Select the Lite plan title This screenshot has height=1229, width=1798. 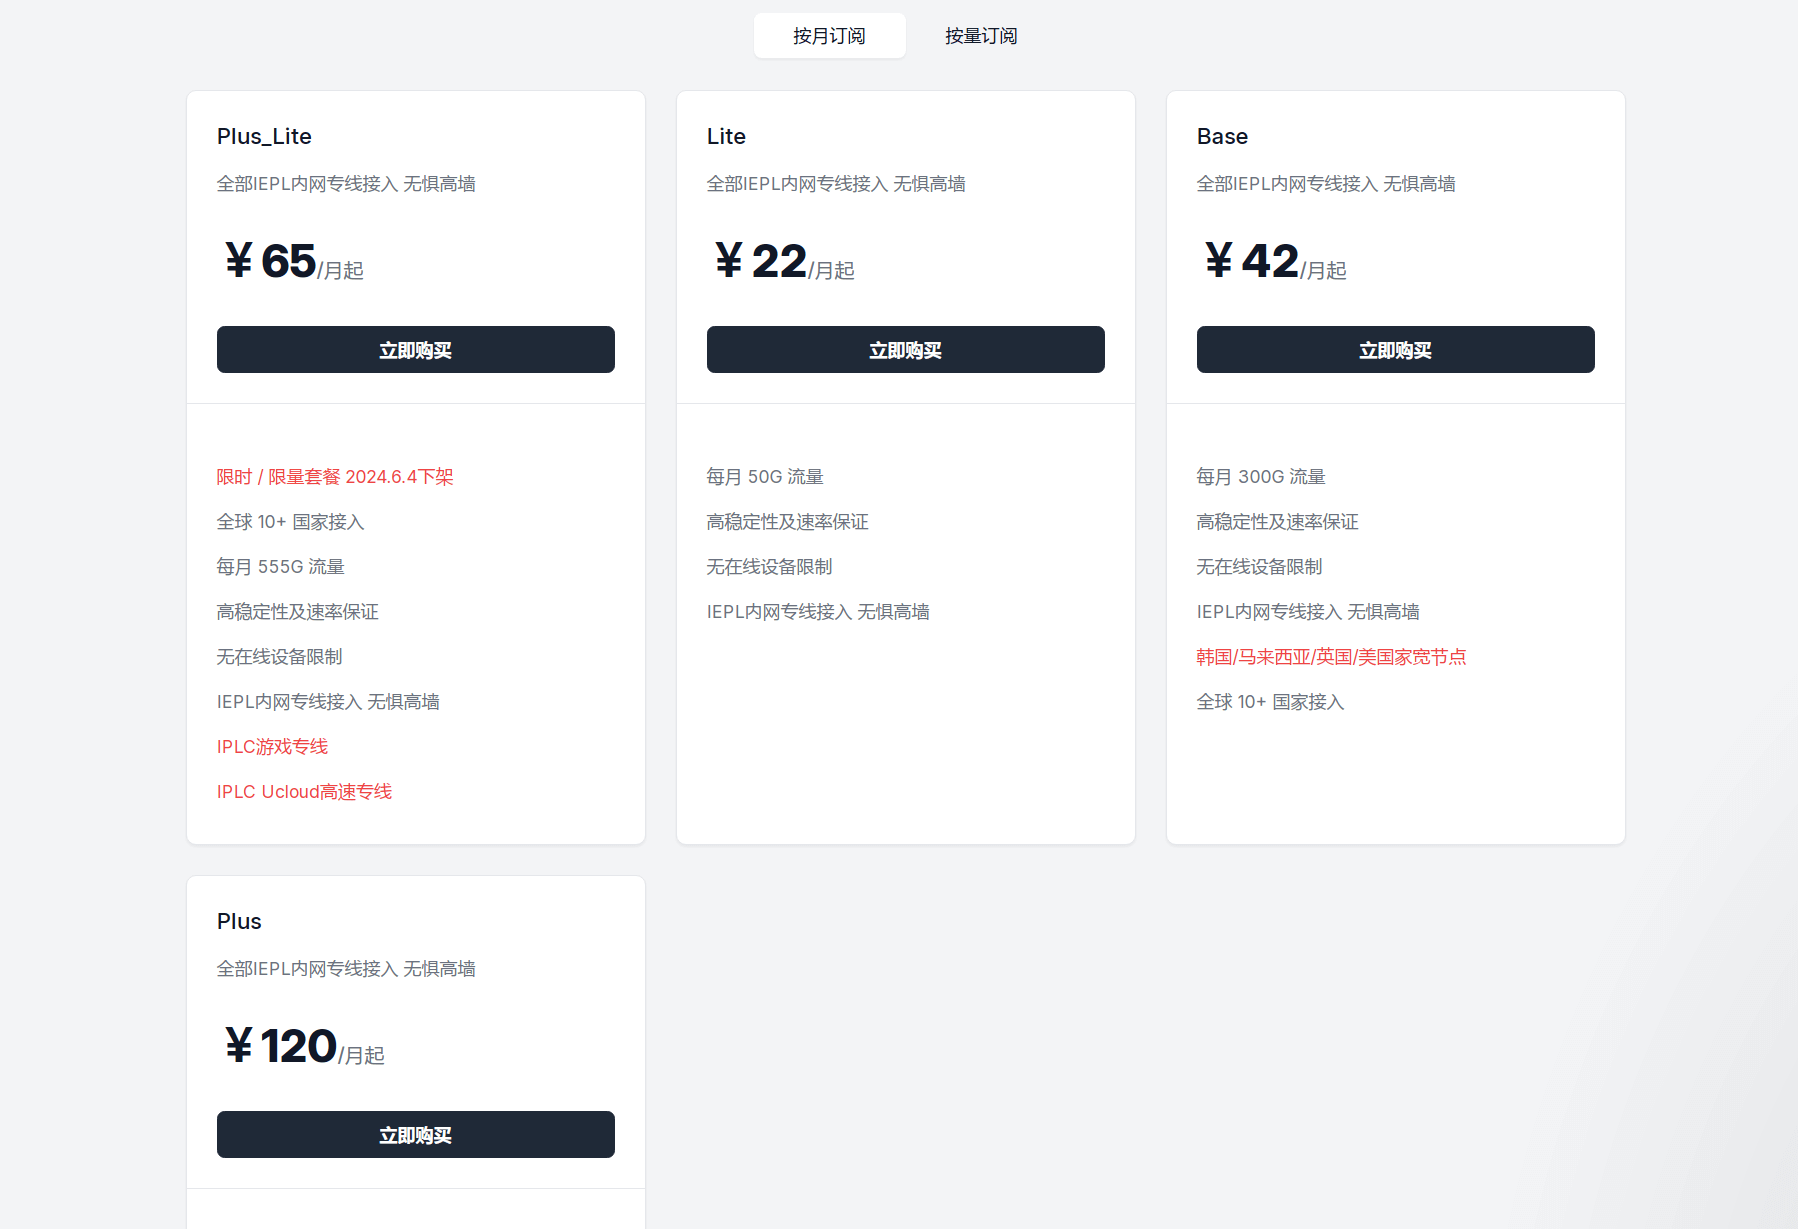[x=726, y=136]
